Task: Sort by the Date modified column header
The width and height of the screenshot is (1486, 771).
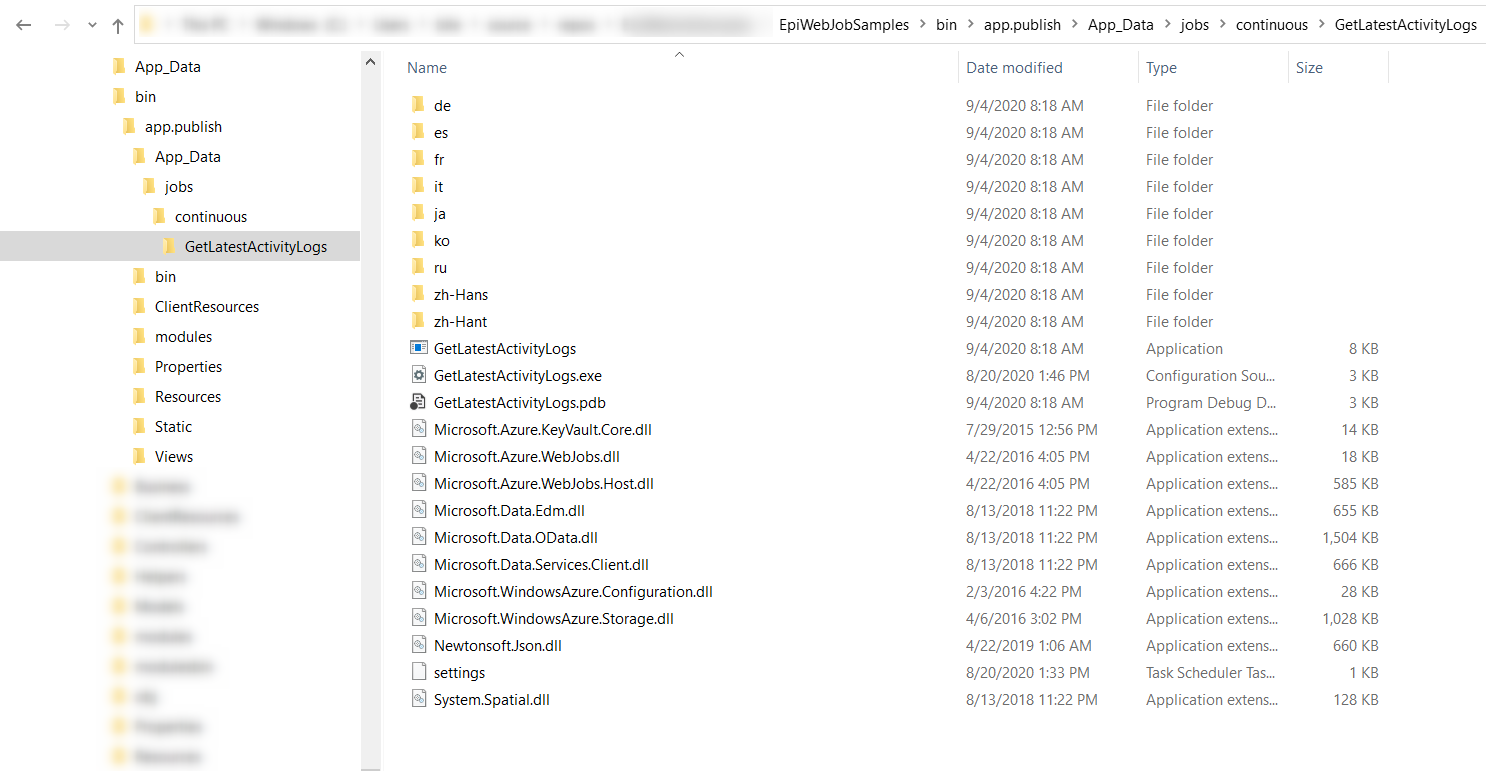Action: (1014, 68)
